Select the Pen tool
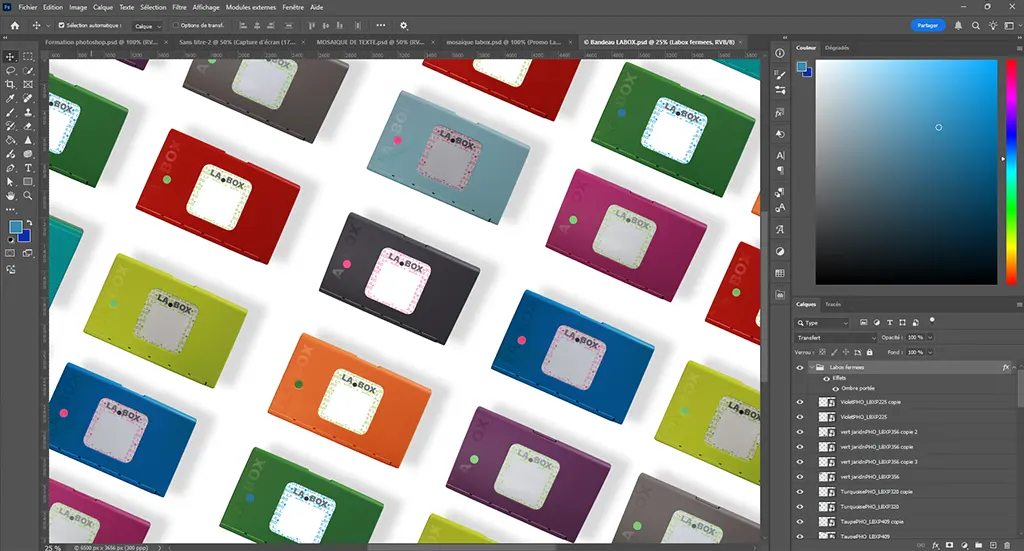The height and width of the screenshot is (551, 1024). point(10,168)
